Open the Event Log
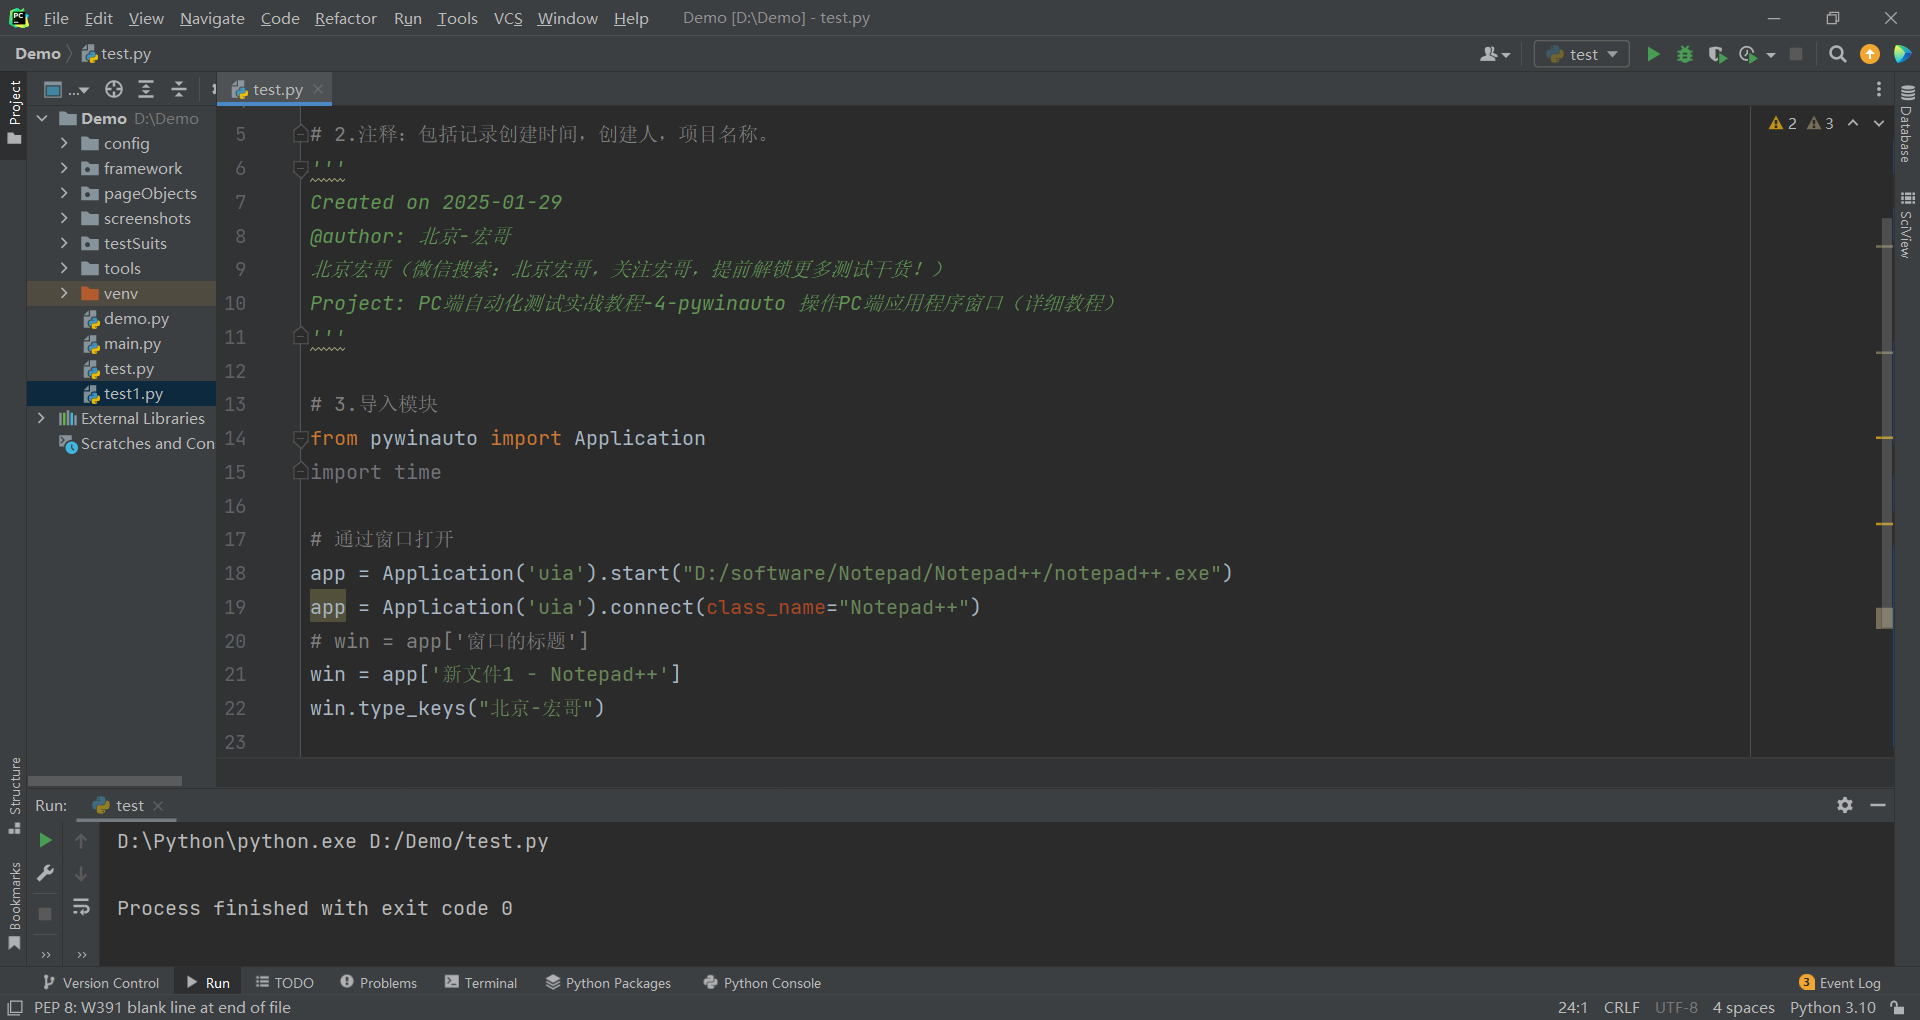This screenshot has height=1020, width=1920. (1840, 983)
